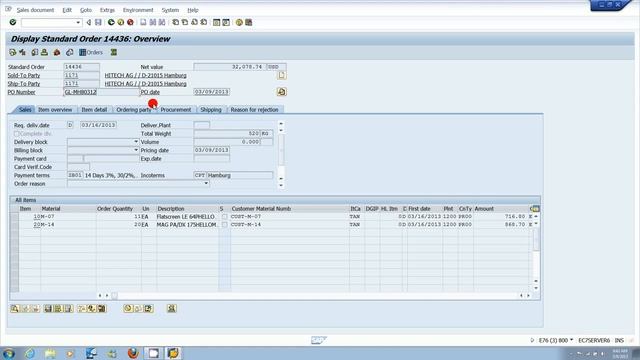Click the Create new session icon
This screenshot has height=360, width=640.
(x=216, y=22)
